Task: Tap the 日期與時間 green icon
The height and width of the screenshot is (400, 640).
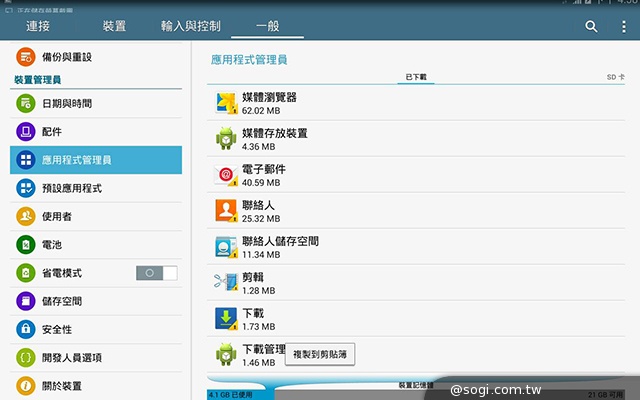Action: click(x=26, y=103)
